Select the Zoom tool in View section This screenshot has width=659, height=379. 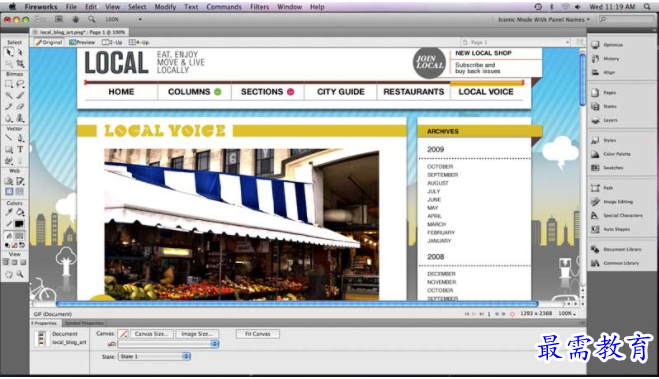[x=20, y=274]
